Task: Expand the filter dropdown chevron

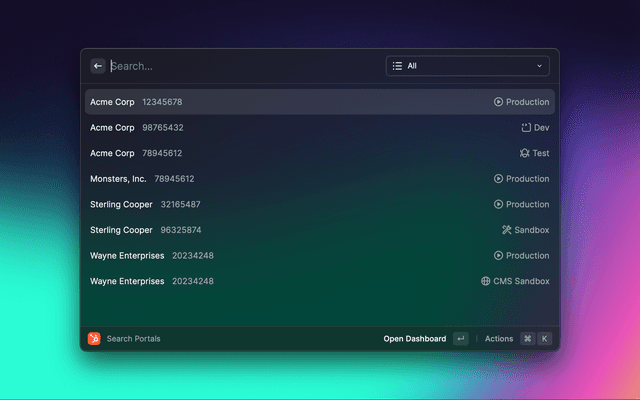Action: (540, 66)
